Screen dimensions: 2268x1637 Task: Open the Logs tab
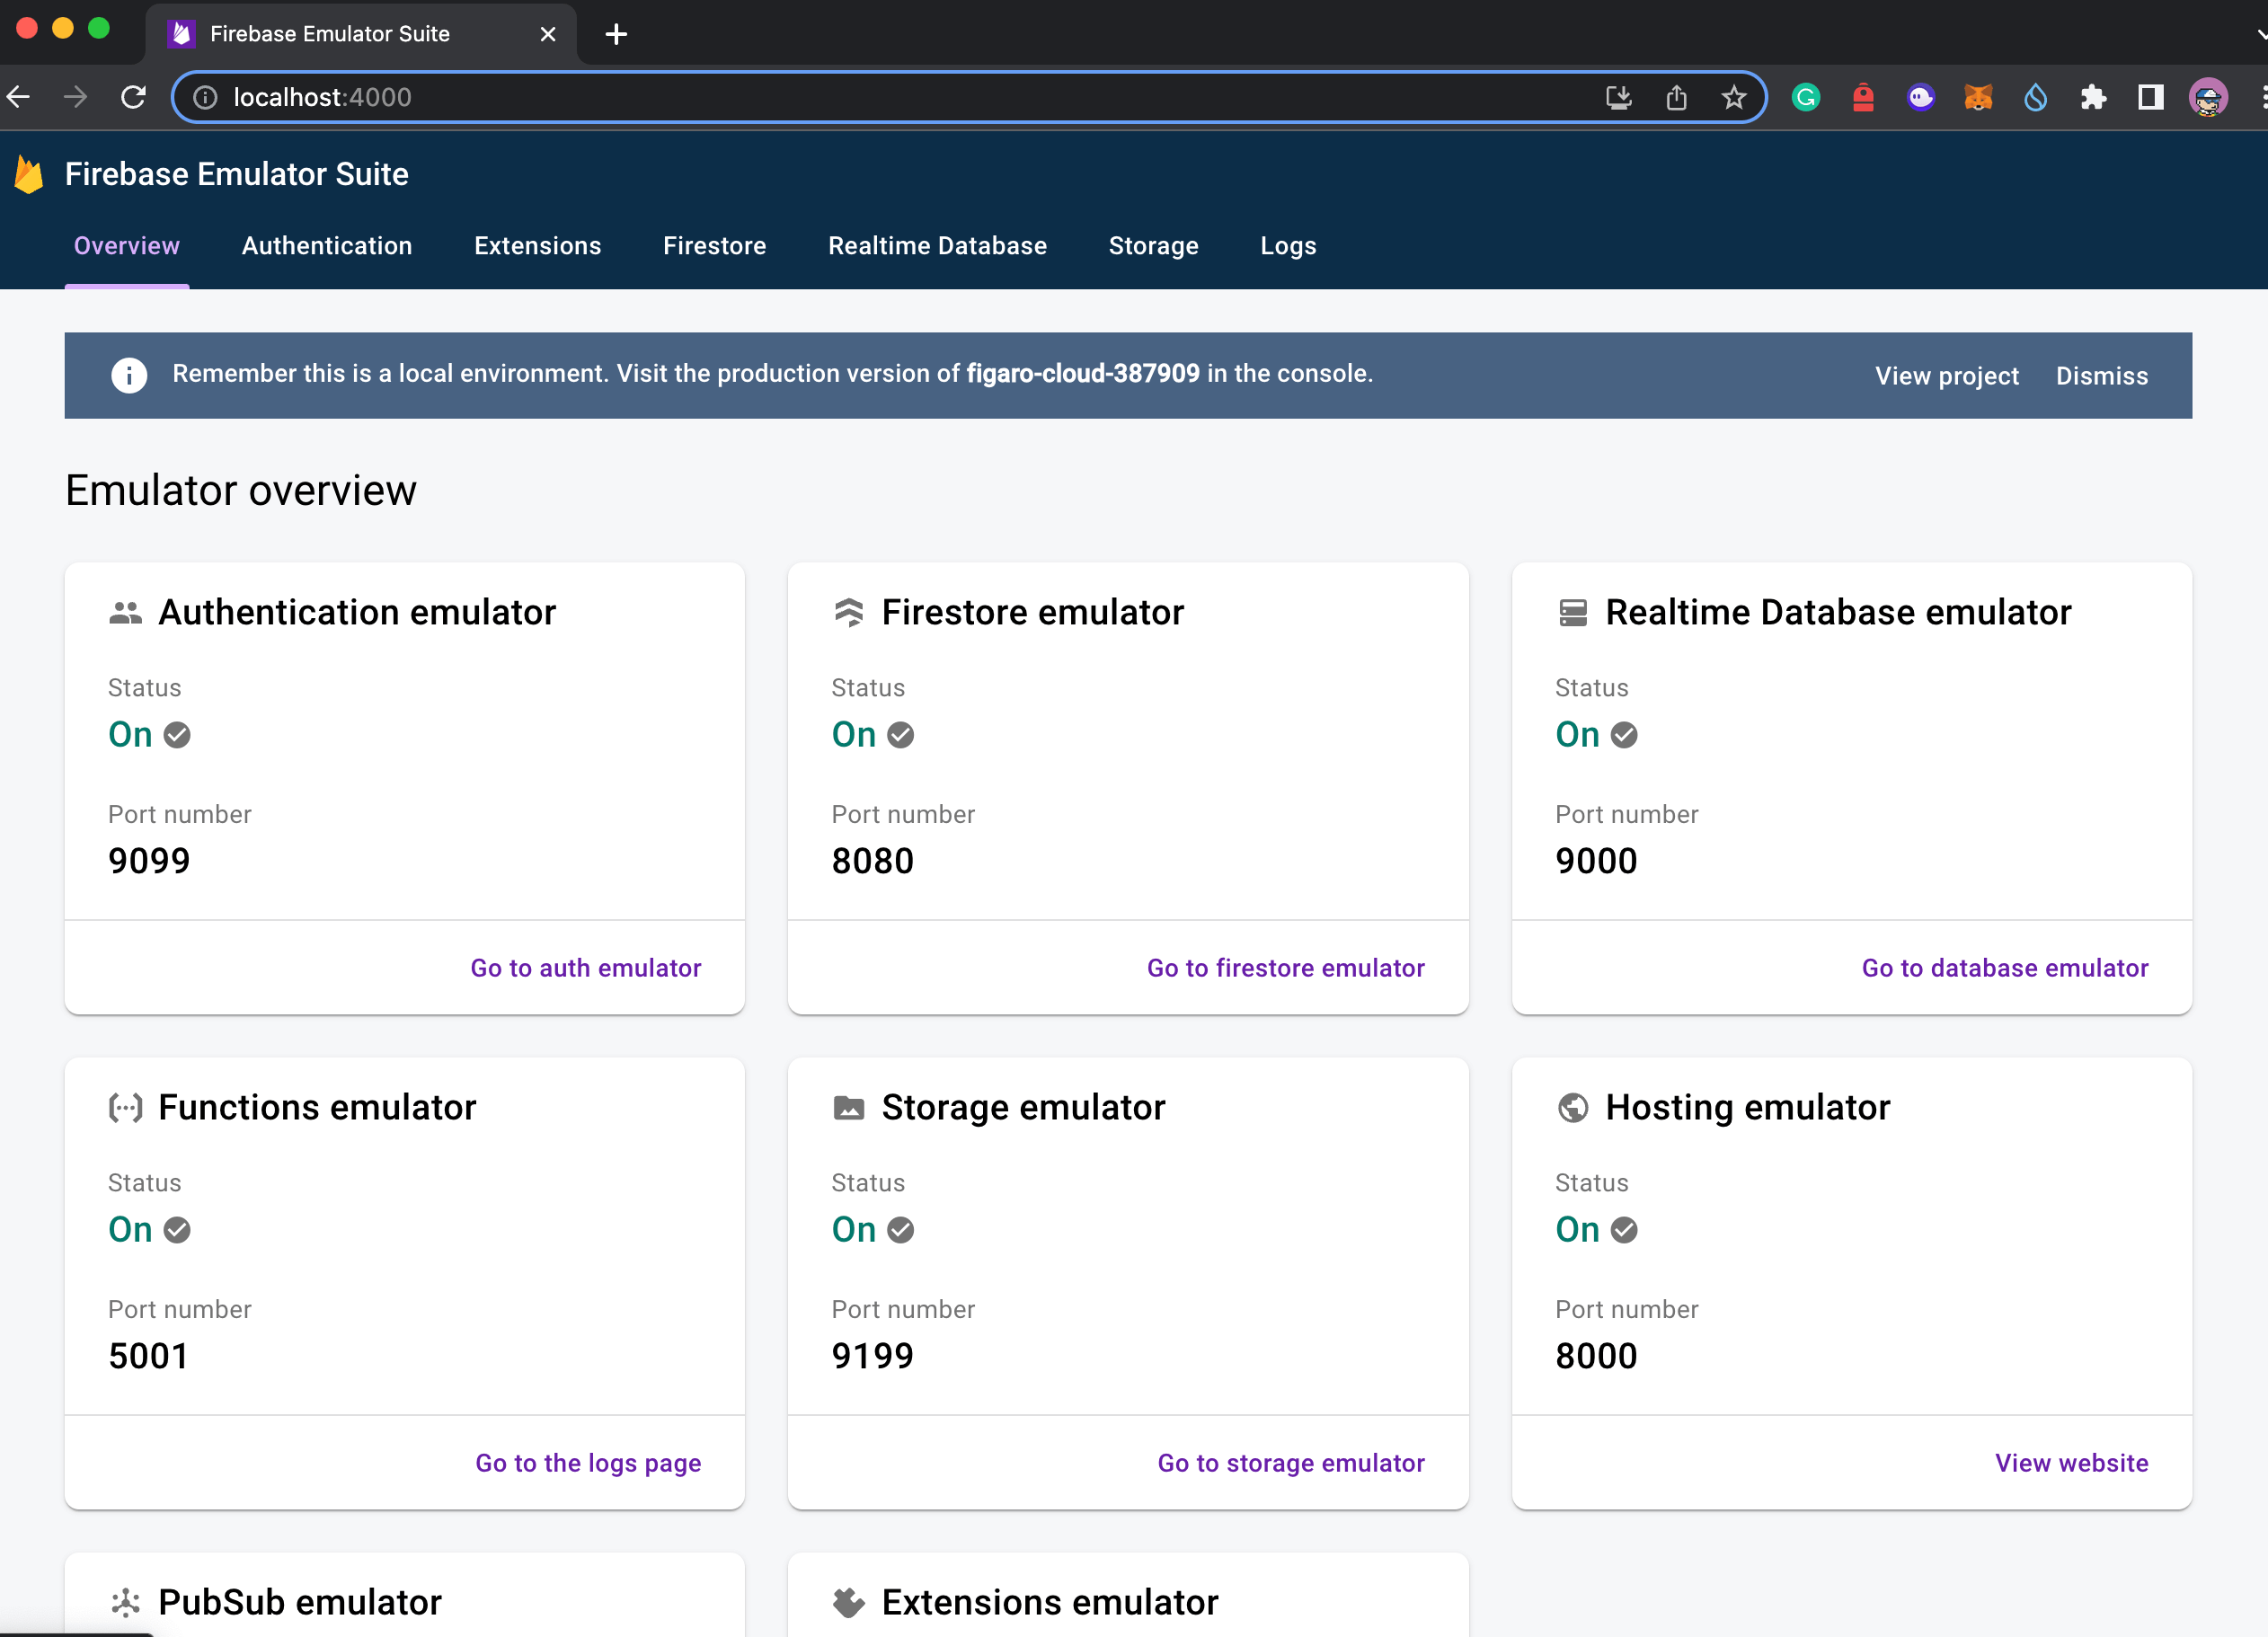click(1287, 246)
